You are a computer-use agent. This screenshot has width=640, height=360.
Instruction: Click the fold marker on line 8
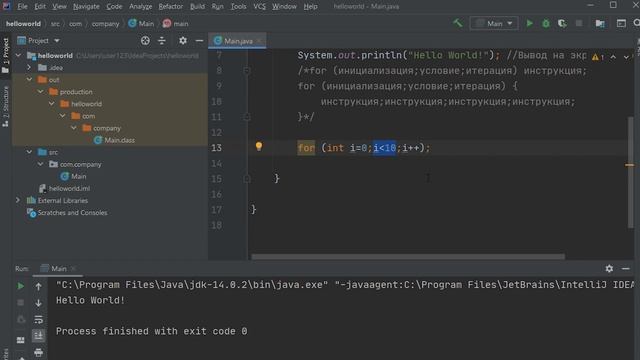[247, 71]
